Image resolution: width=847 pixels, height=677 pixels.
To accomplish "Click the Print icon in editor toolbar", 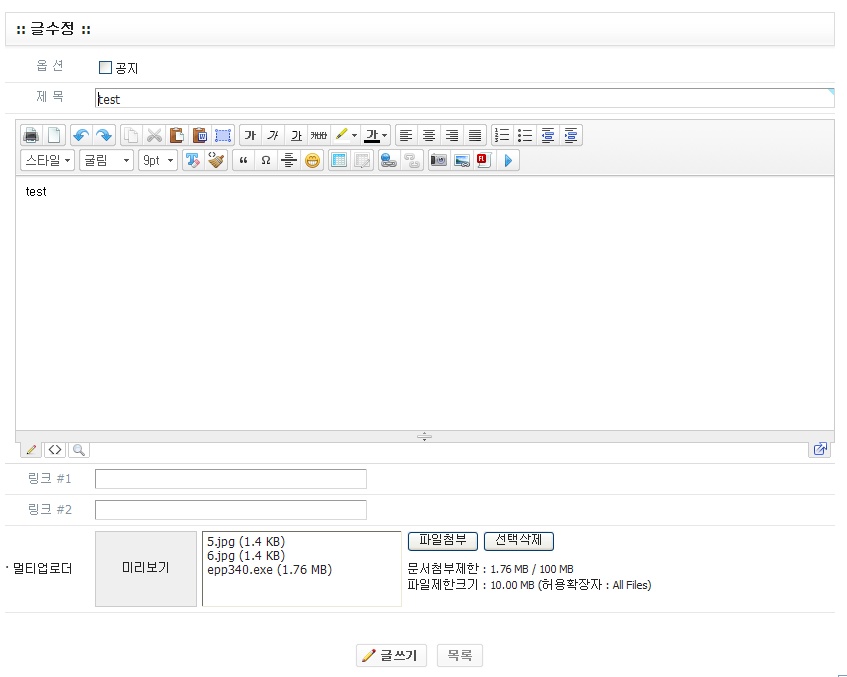I will tap(31, 135).
